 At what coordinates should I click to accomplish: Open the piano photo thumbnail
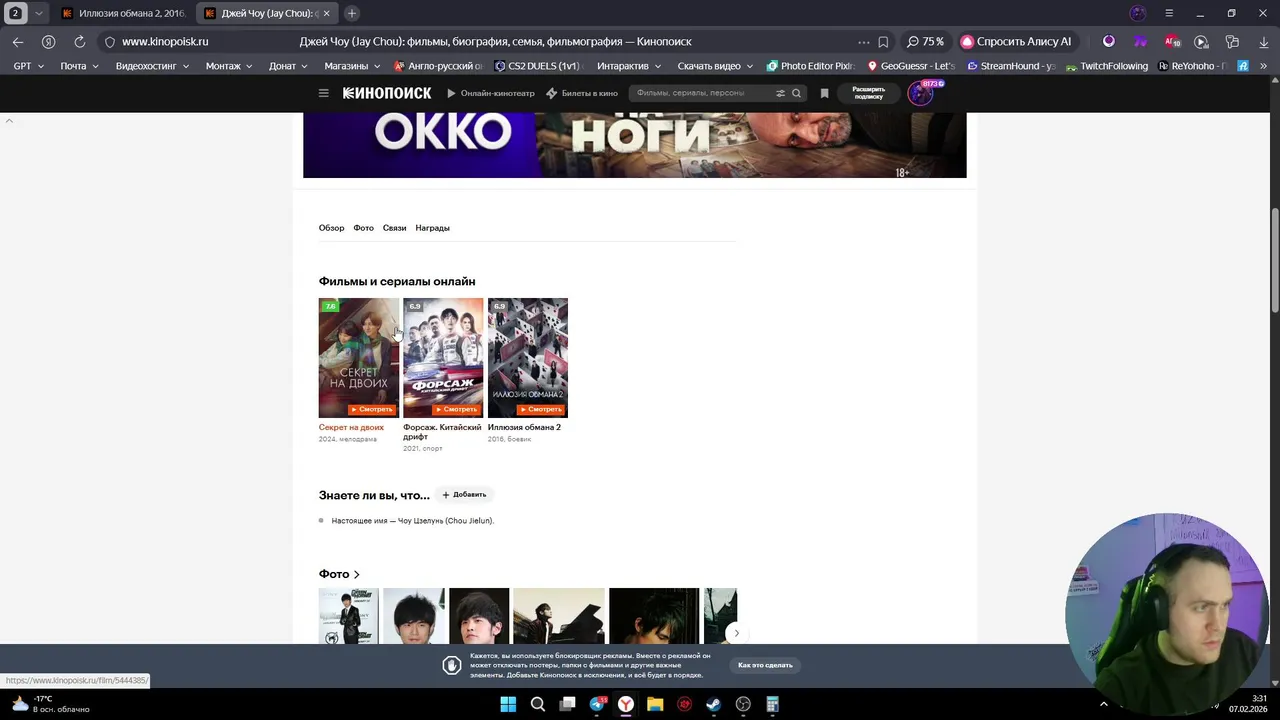(558, 616)
